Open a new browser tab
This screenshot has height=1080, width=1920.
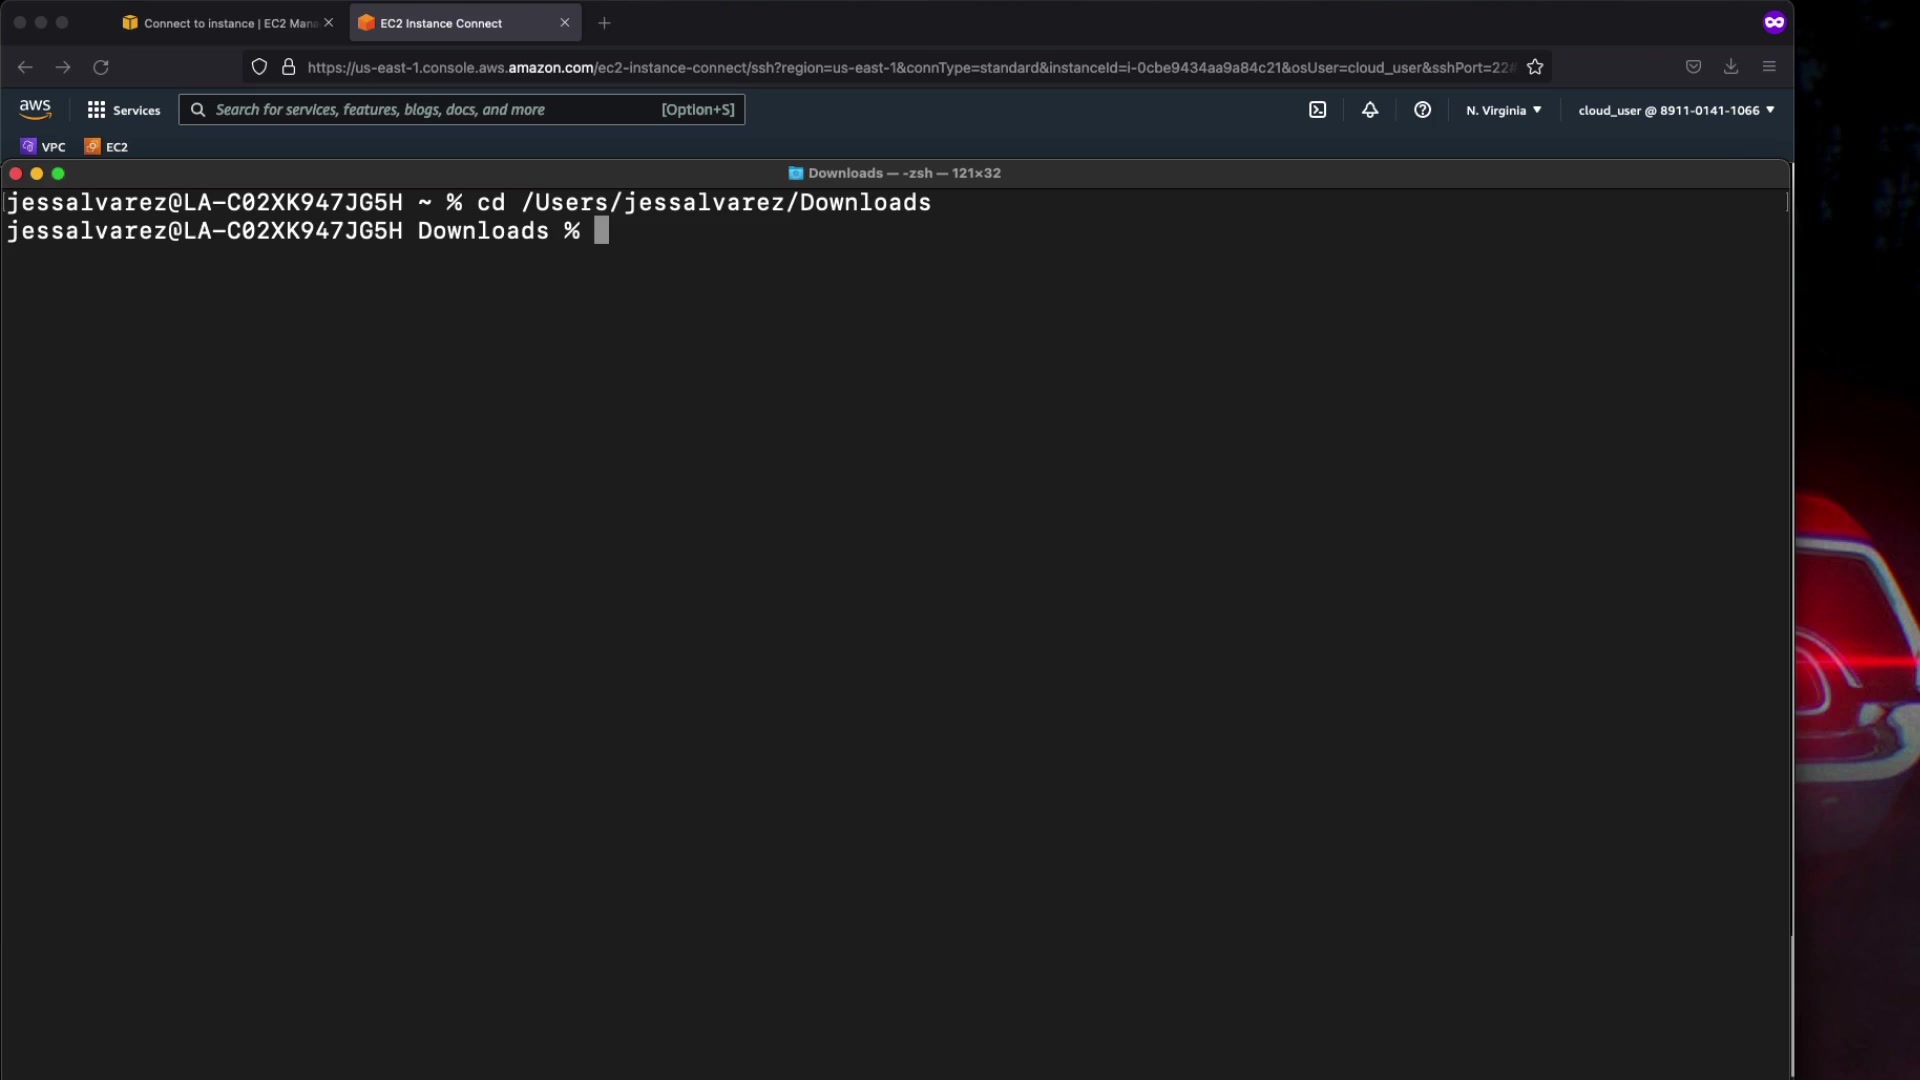[604, 23]
